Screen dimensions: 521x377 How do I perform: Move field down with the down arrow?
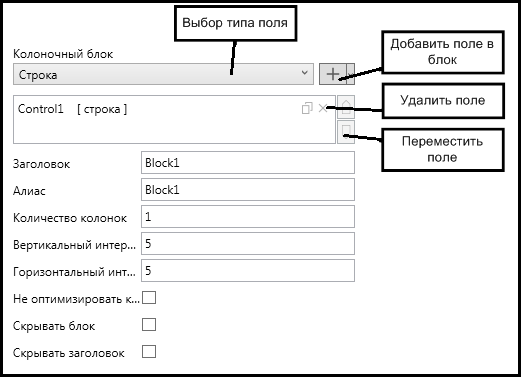tap(346, 132)
